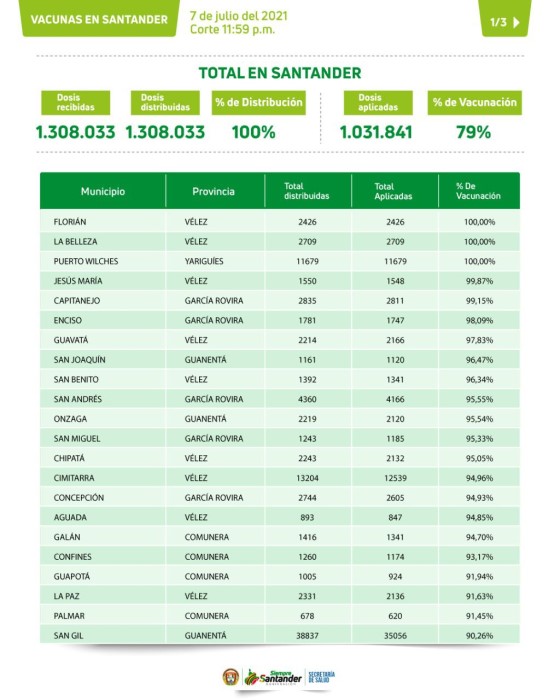This screenshot has height=700, width=560.
Task: Click the % de Vacunación summary label
Action: [x=474, y=103]
